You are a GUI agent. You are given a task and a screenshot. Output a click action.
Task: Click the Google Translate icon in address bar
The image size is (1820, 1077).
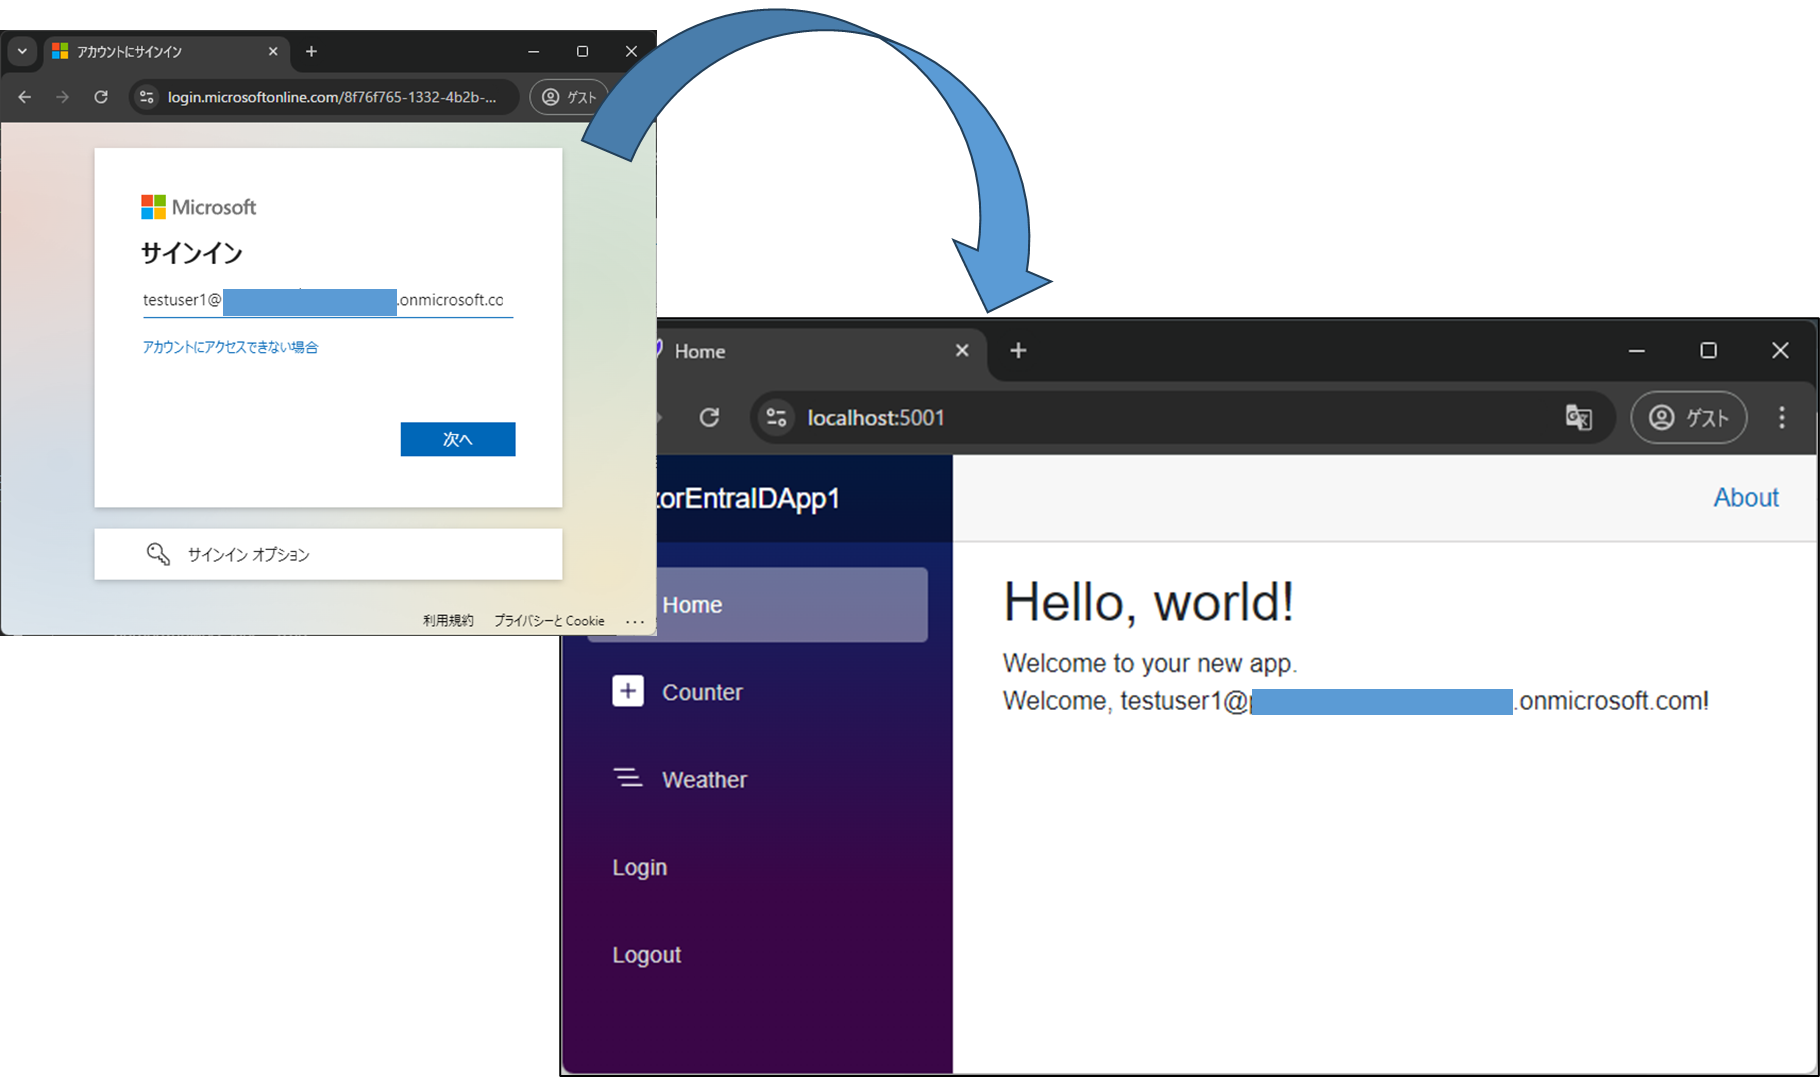click(x=1580, y=418)
